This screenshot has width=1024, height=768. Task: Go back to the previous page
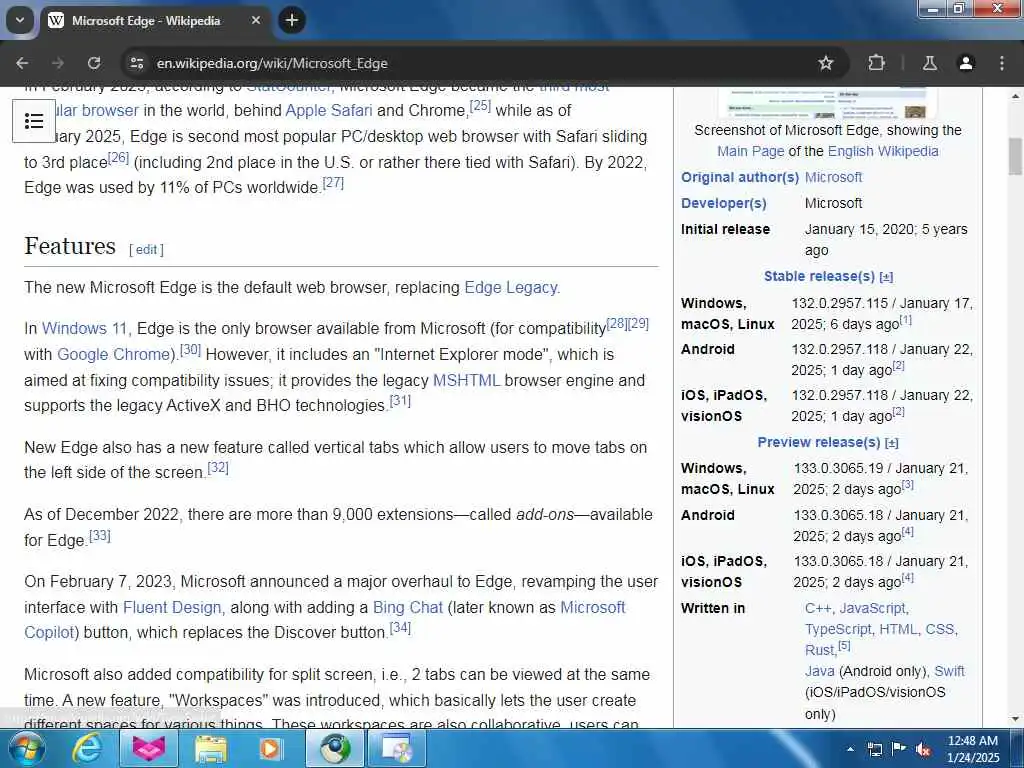tap(22, 63)
